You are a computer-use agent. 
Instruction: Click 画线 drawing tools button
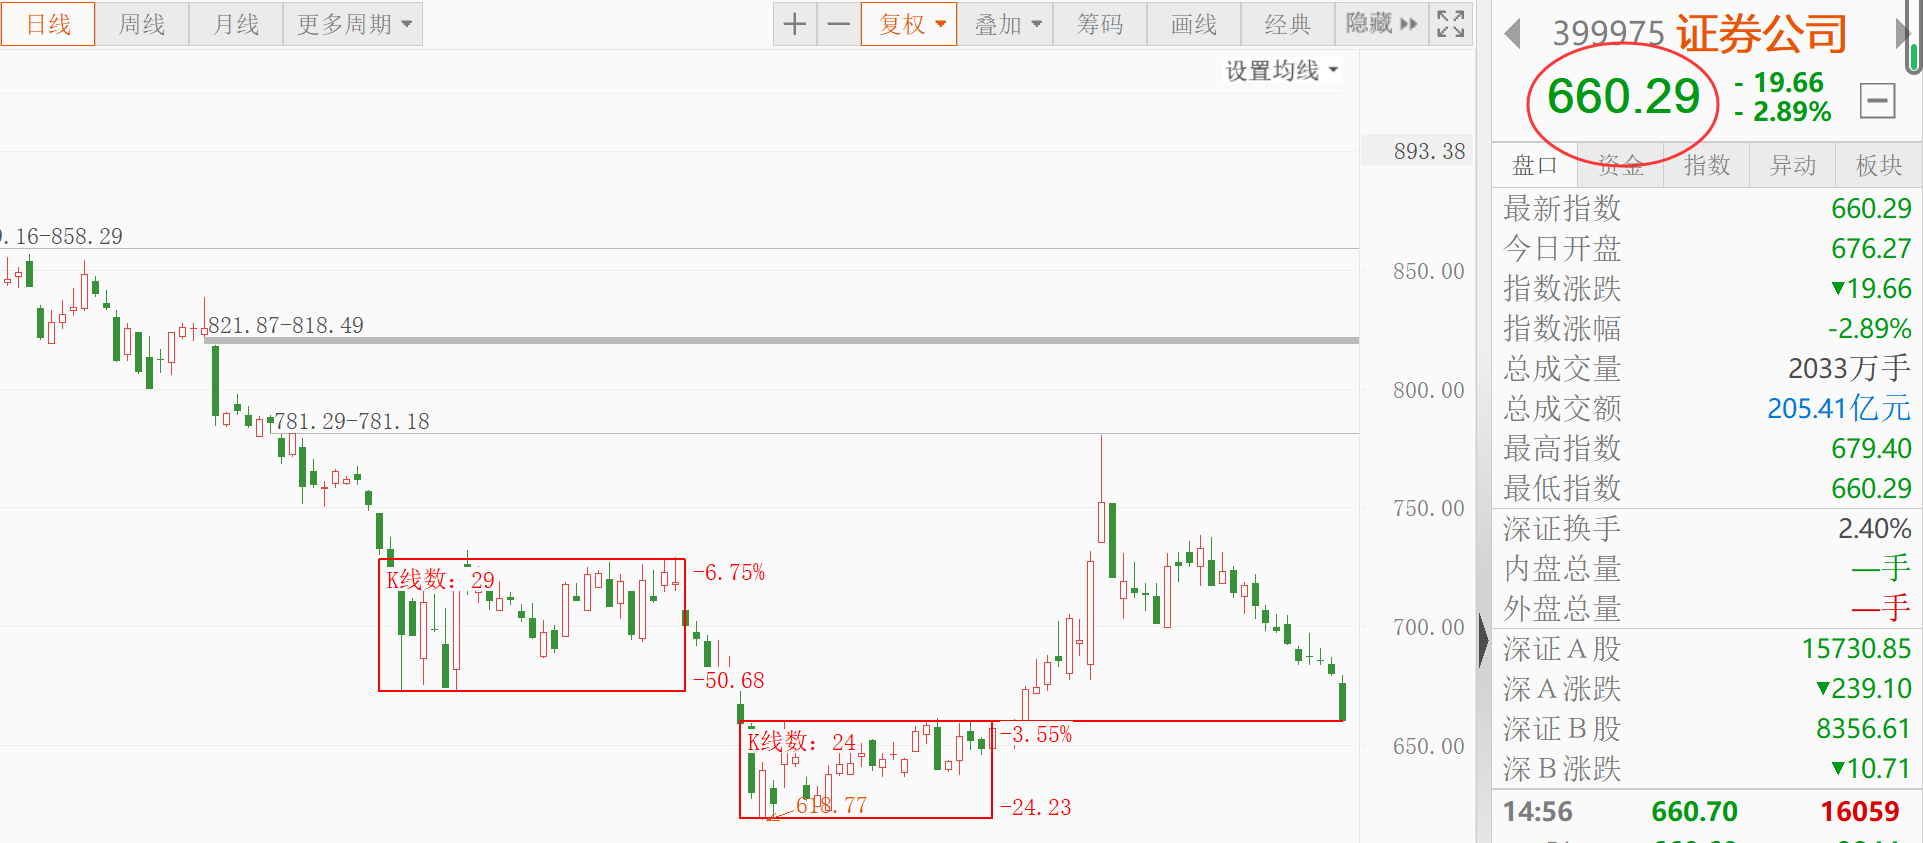pyautogui.click(x=1194, y=24)
